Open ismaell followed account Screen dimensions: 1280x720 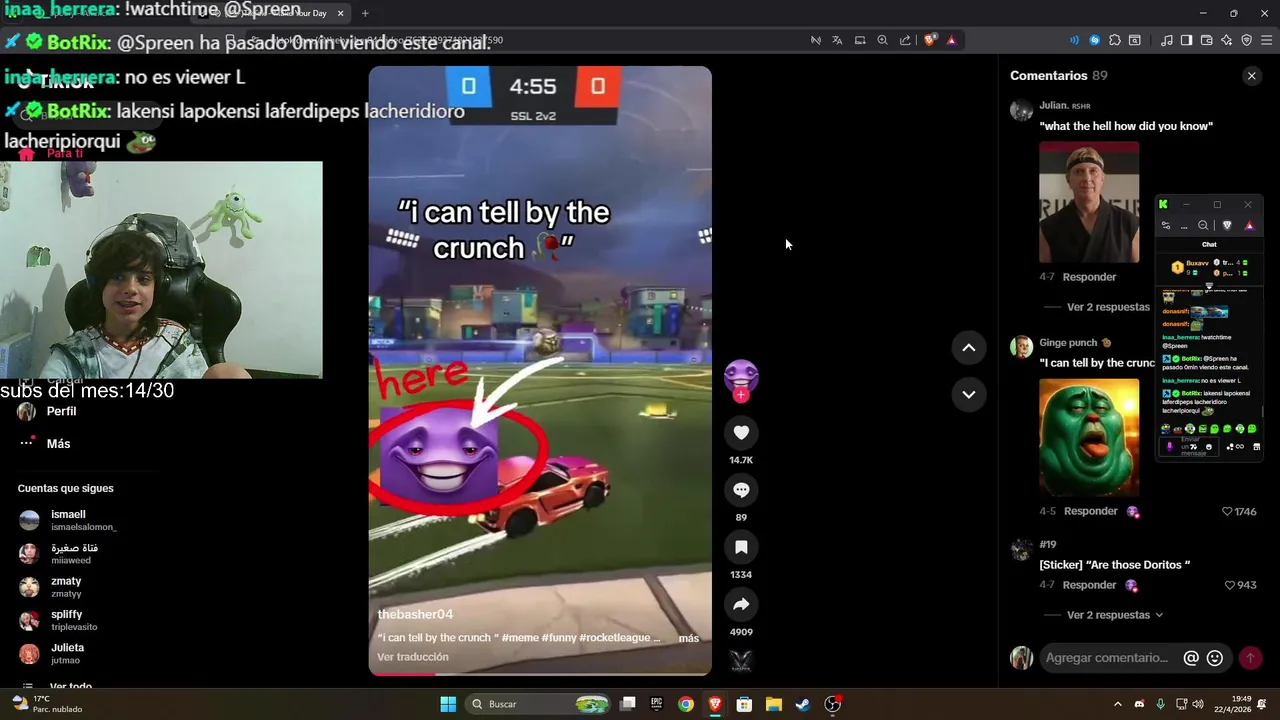[x=68, y=520]
